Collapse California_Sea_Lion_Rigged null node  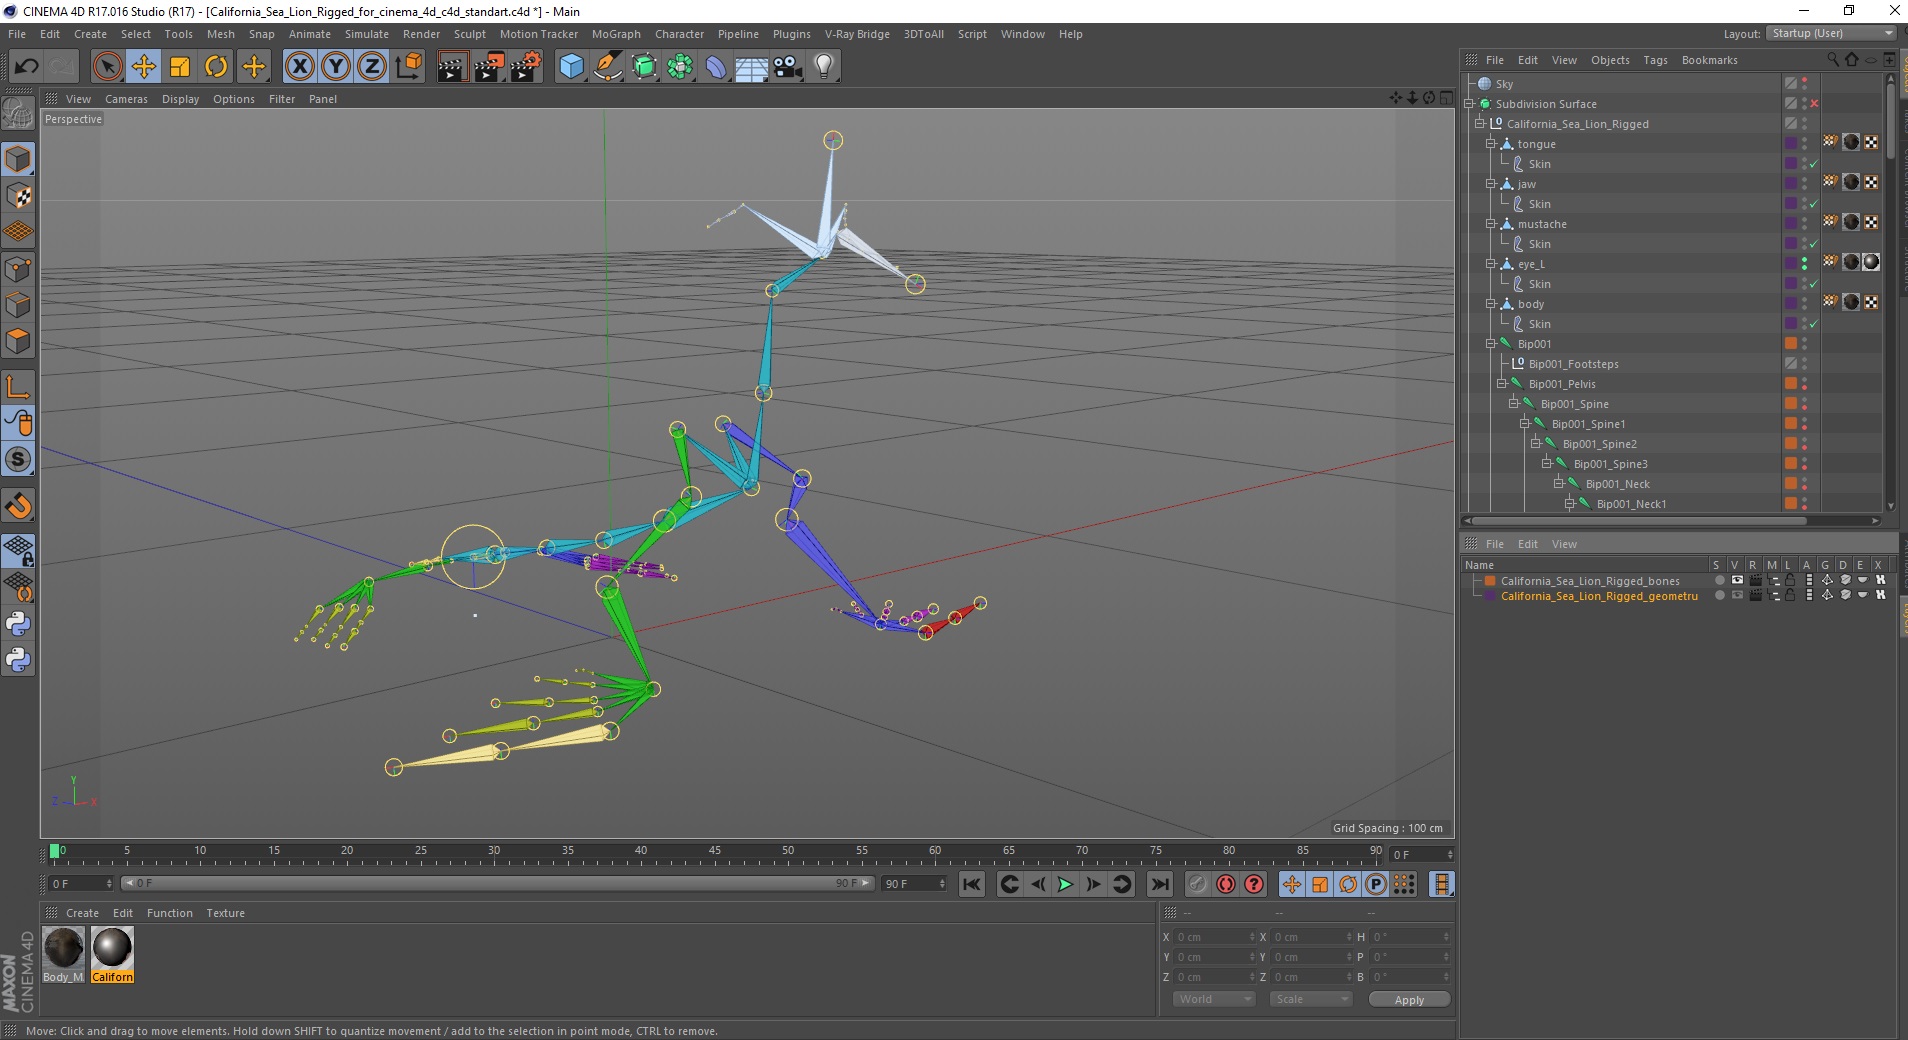click(1479, 124)
